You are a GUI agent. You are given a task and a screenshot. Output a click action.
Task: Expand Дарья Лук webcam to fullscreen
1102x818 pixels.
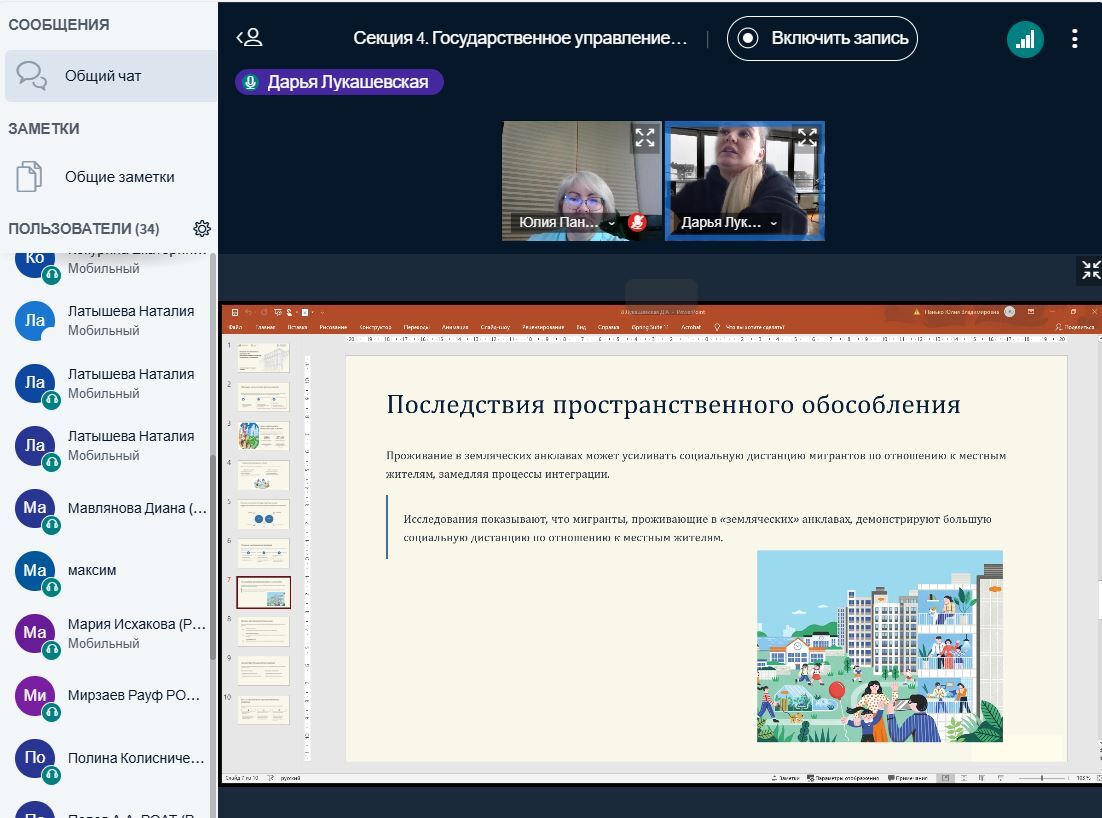(x=807, y=137)
